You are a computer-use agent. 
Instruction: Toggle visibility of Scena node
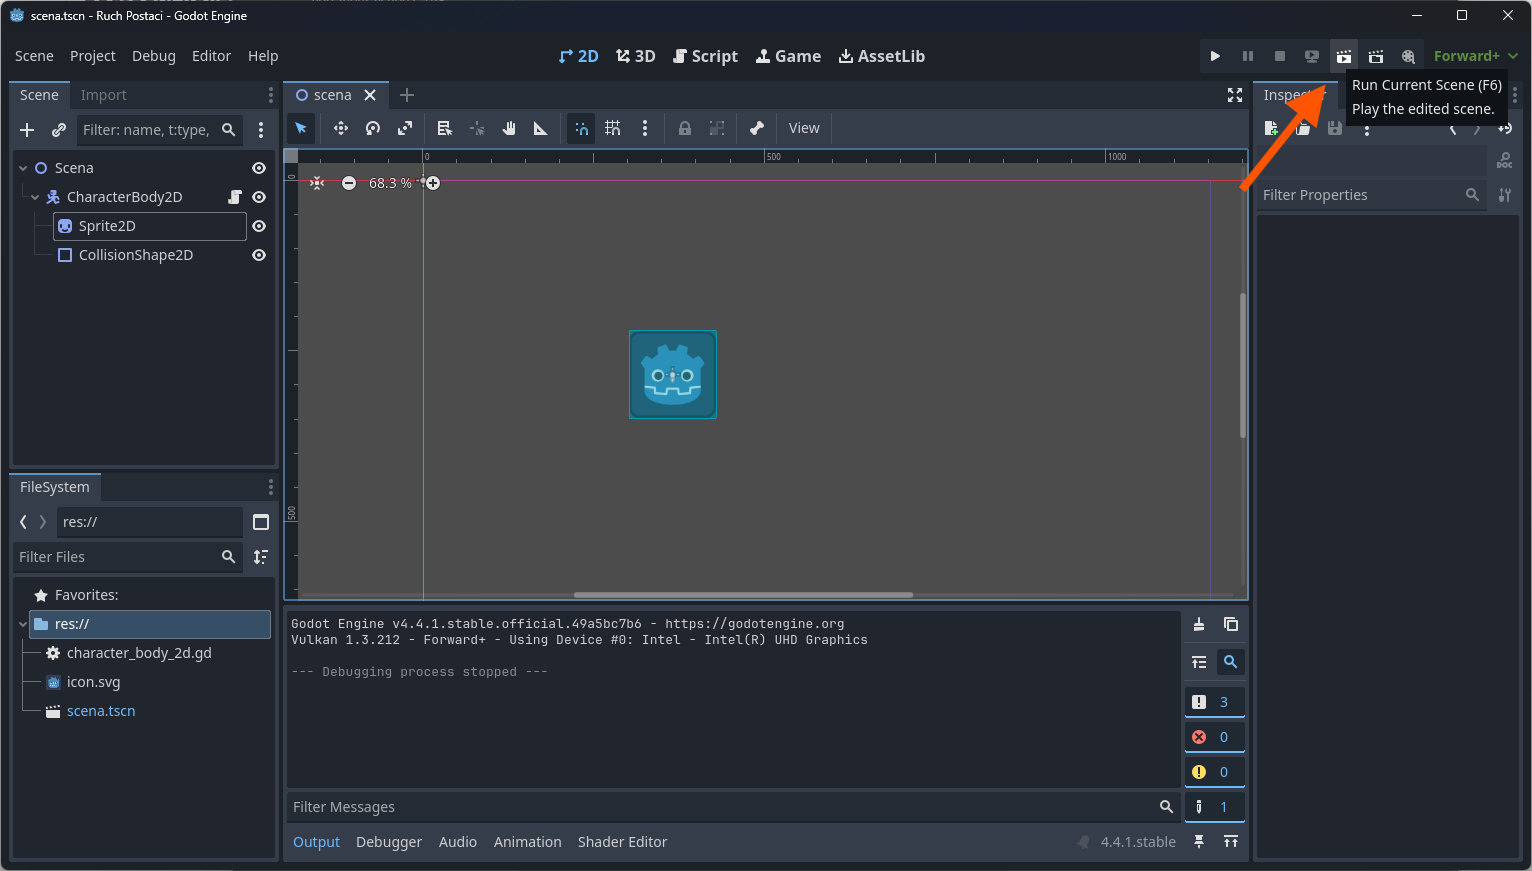tap(259, 168)
